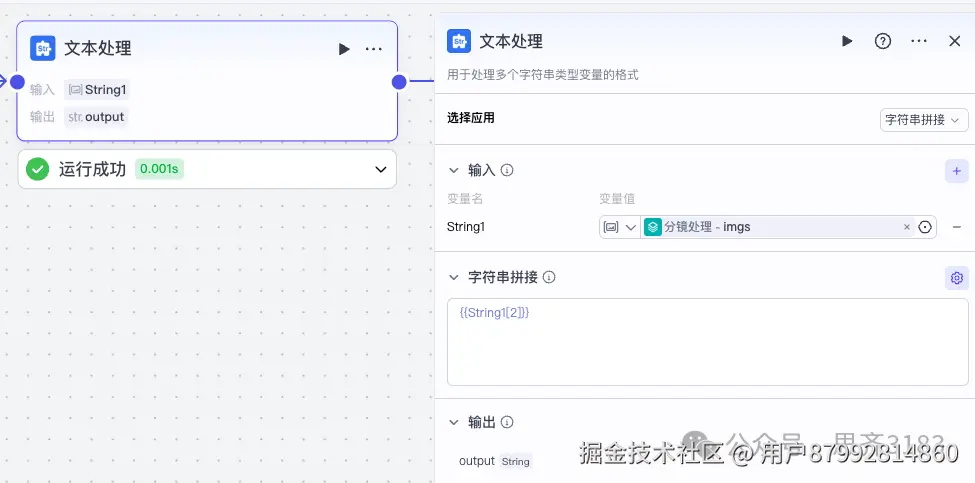Open side panel more options menu
975x483 pixels.
[919, 41]
